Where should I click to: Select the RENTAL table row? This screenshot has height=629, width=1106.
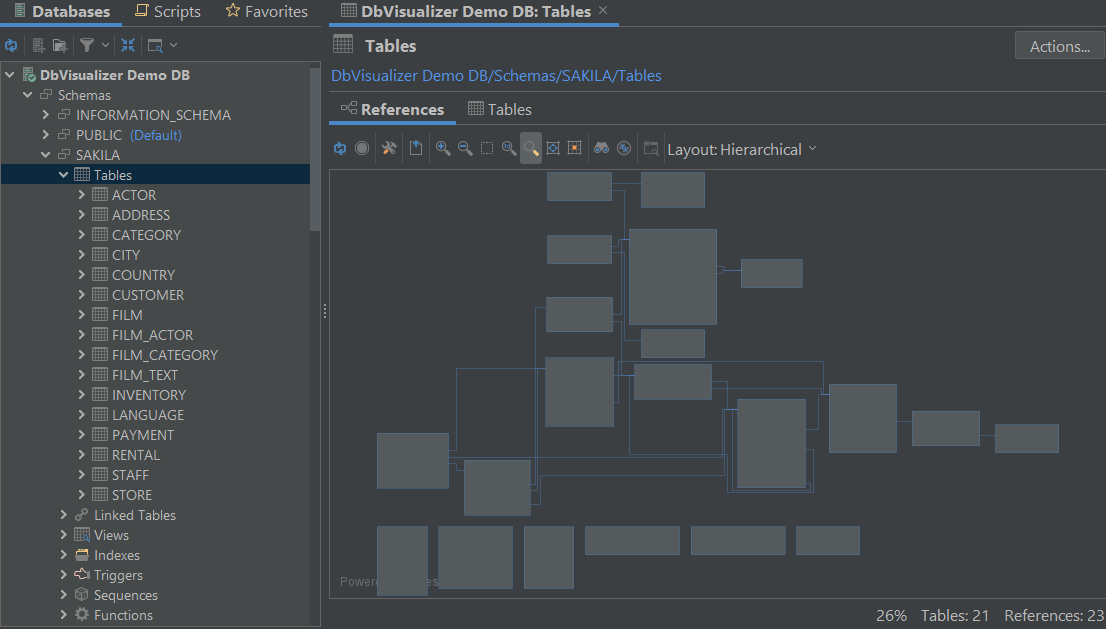155,455
